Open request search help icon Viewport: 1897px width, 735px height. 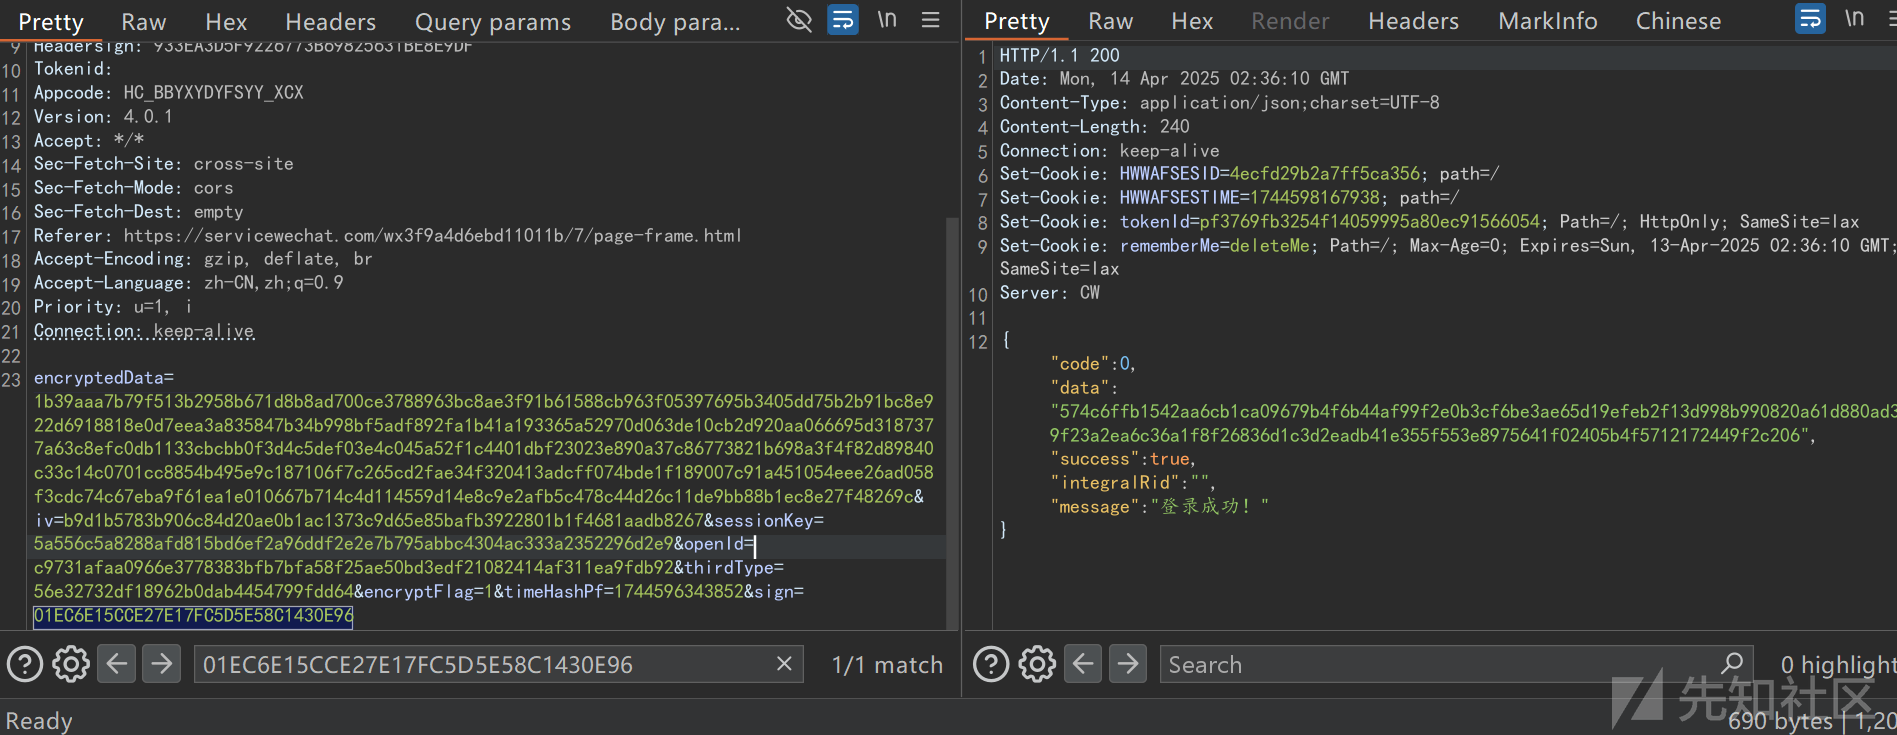25,664
